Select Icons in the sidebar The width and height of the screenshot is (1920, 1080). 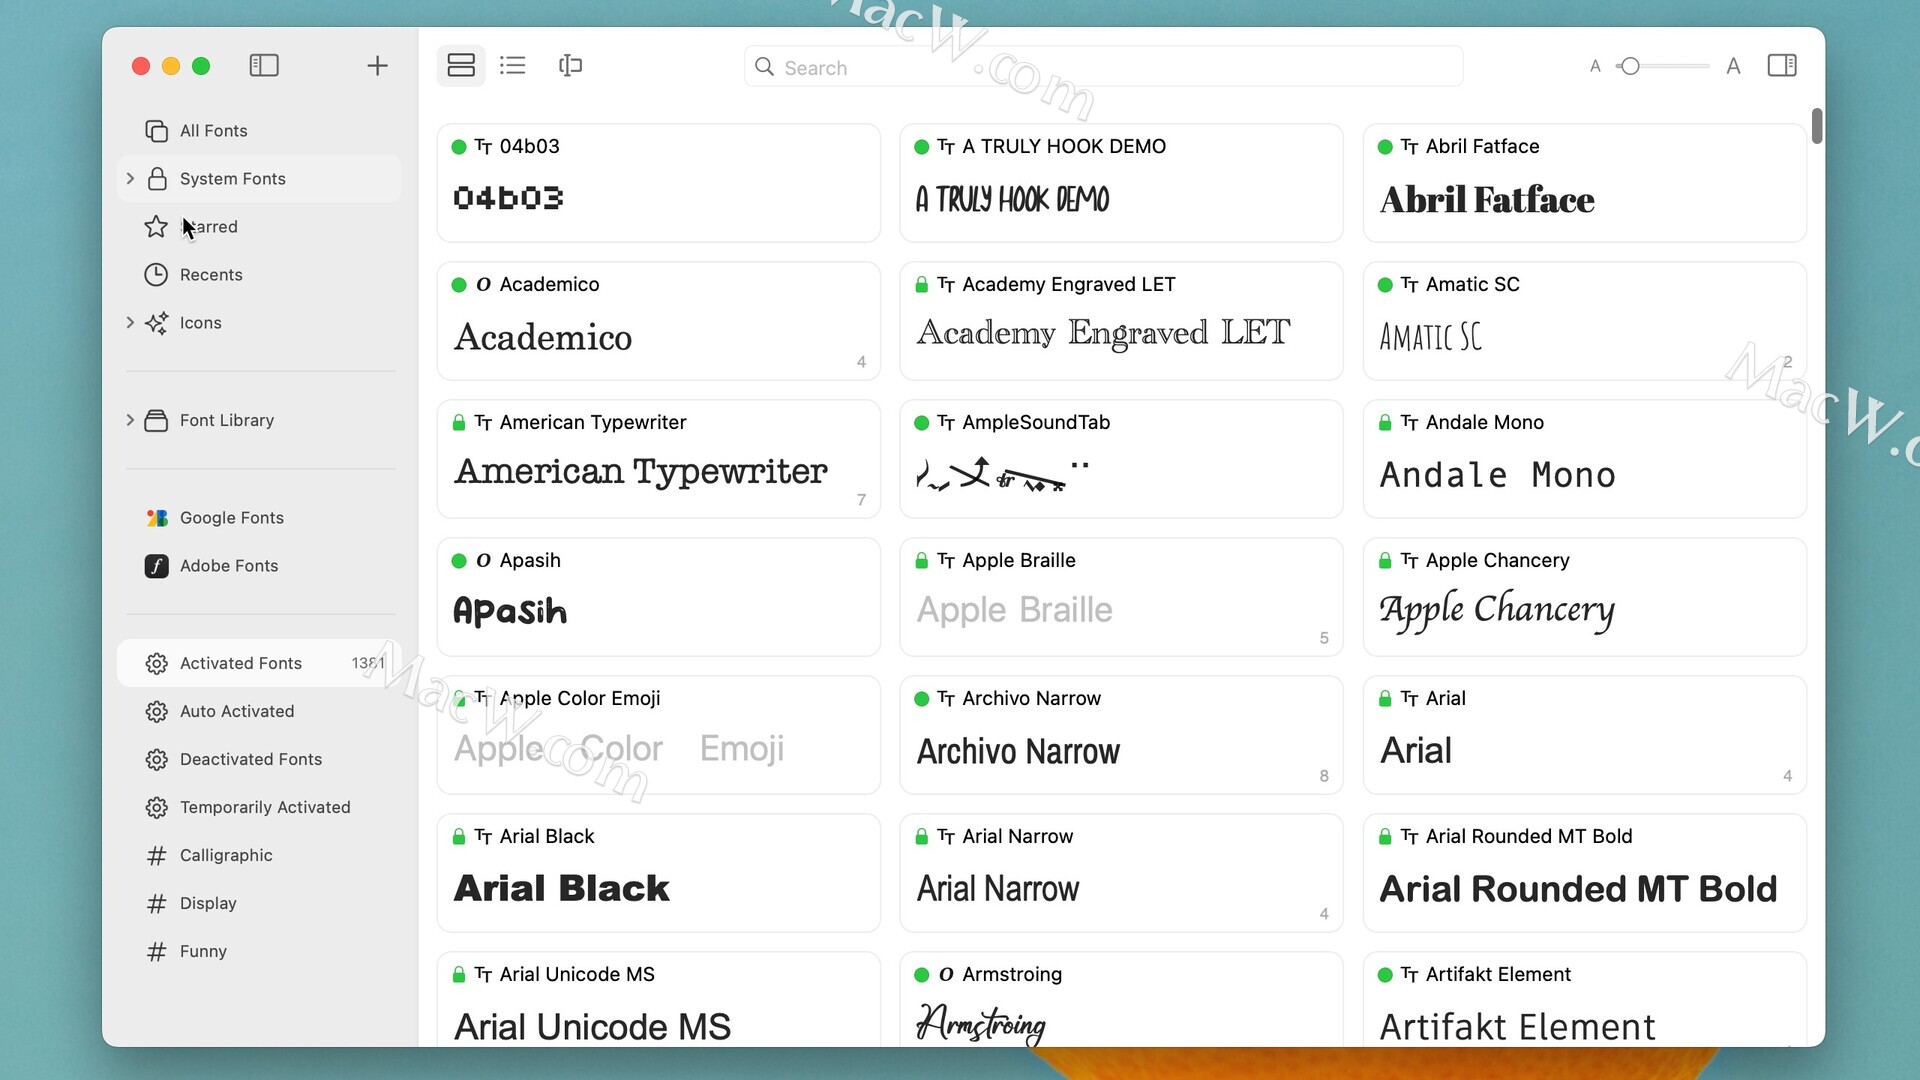click(260, 323)
